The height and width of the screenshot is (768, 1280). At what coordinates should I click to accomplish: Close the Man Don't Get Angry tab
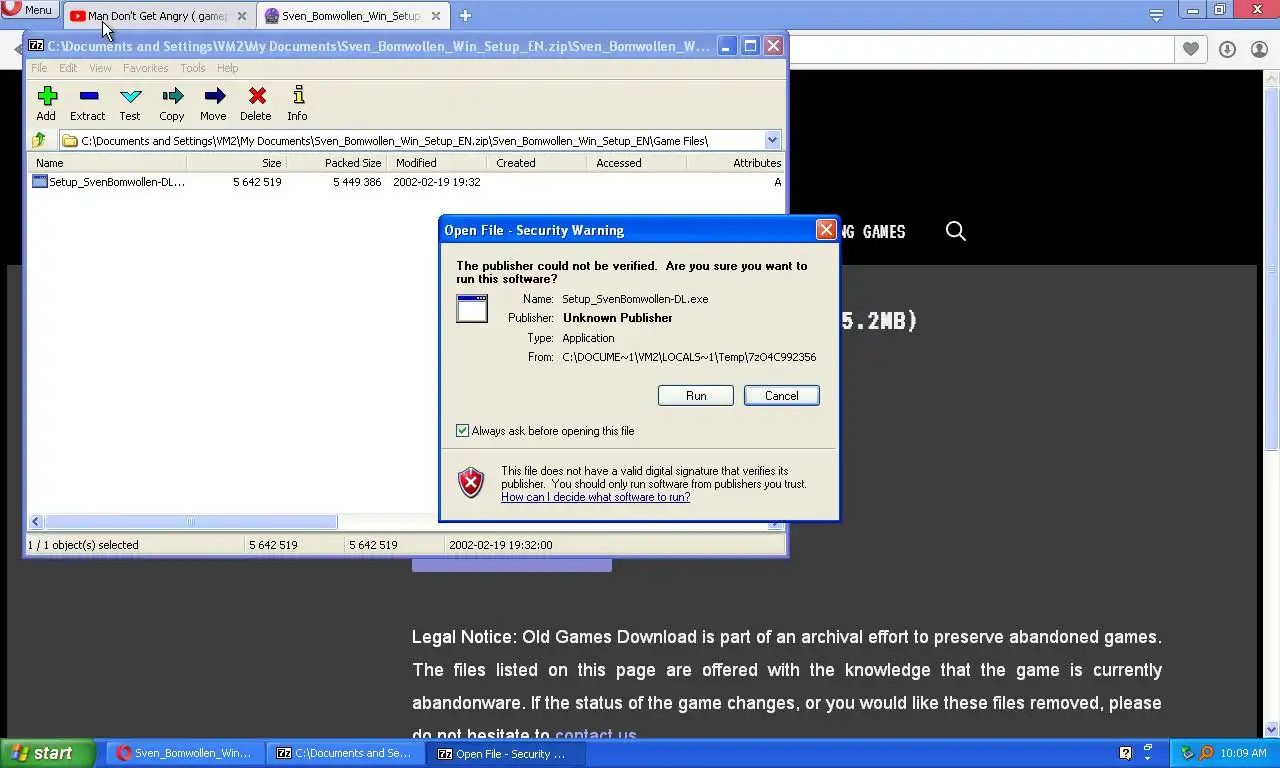coord(241,16)
